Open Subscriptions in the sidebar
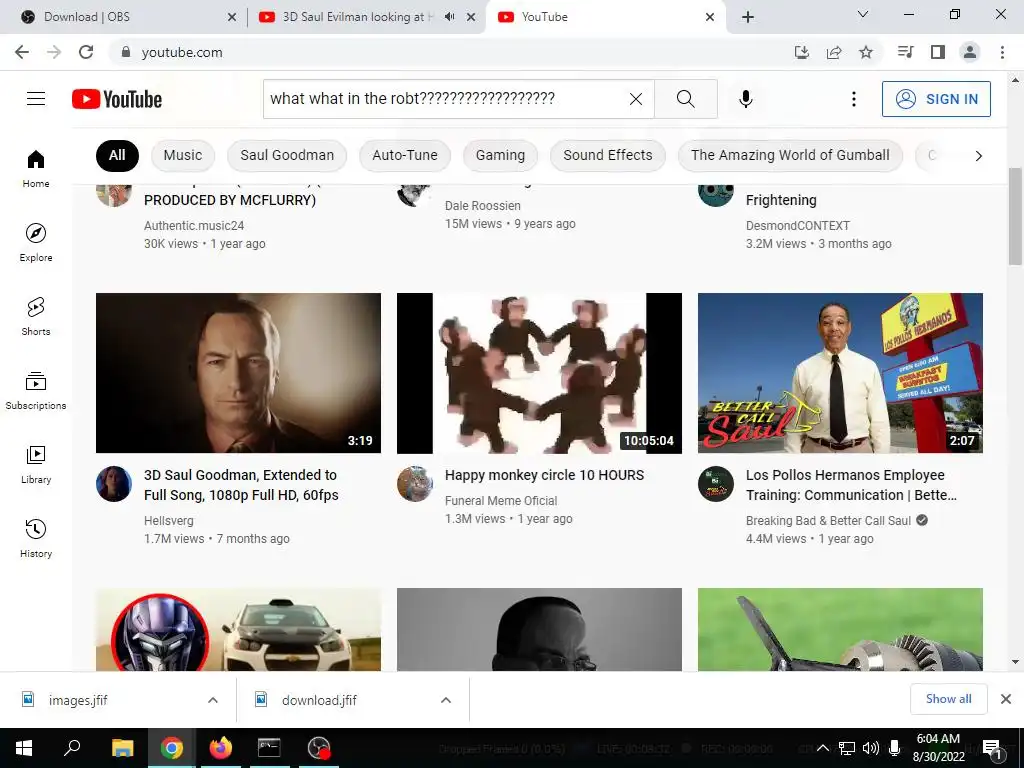This screenshot has width=1024, height=768. 36,391
